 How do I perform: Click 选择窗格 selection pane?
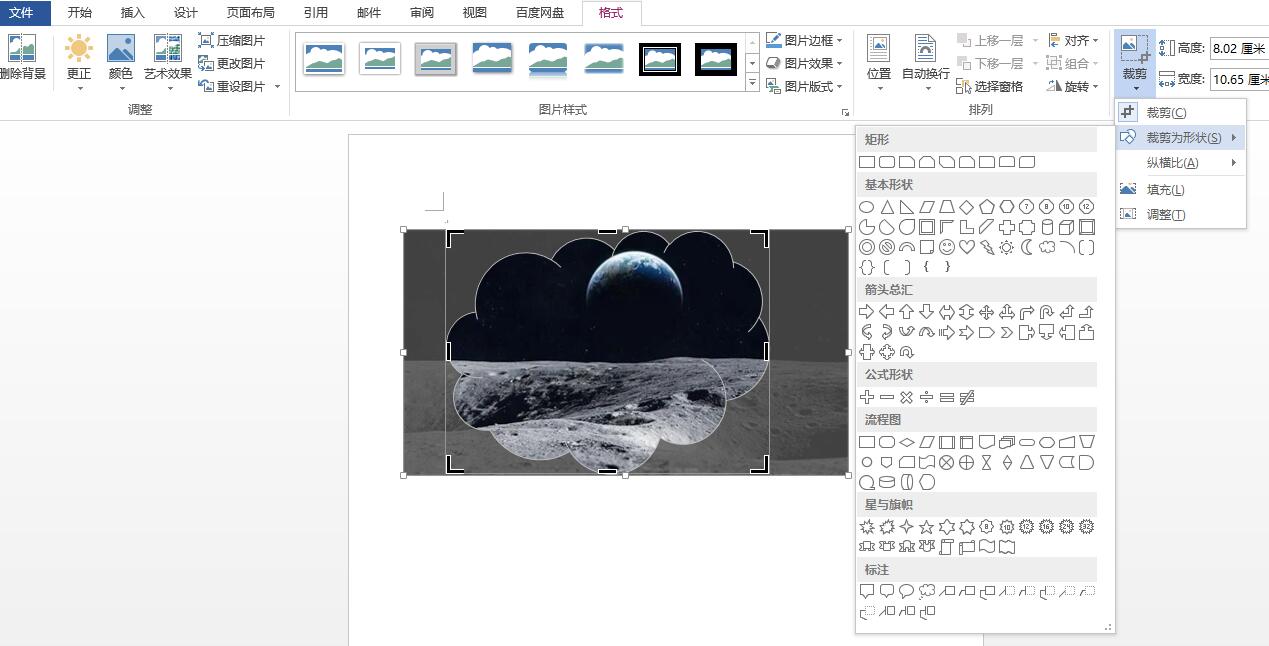[x=990, y=87]
